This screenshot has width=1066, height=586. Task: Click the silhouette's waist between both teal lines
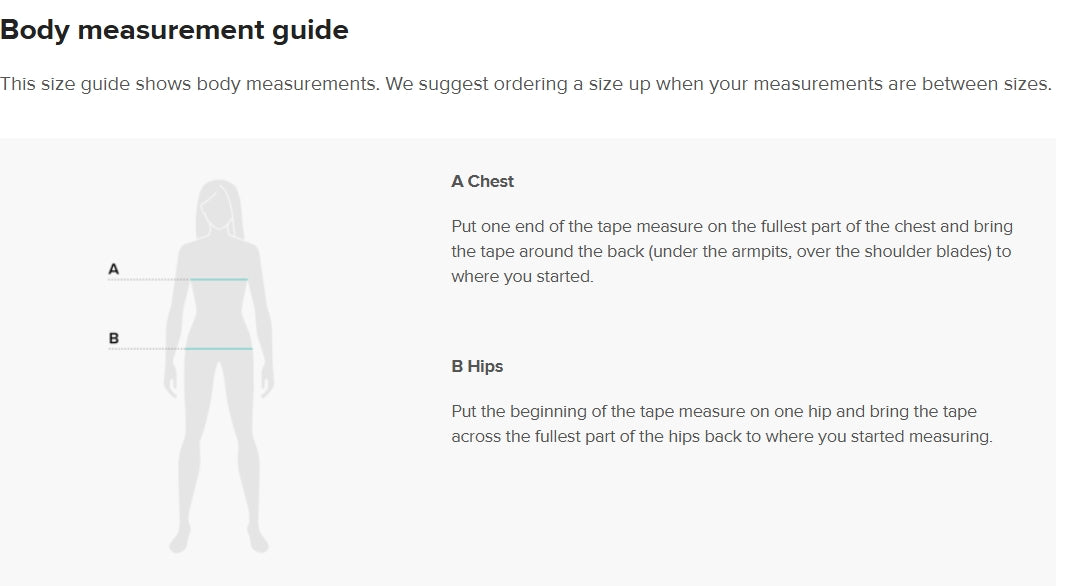coord(219,312)
